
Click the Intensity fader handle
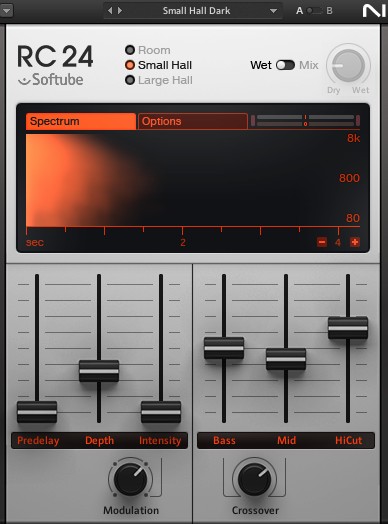(x=161, y=412)
